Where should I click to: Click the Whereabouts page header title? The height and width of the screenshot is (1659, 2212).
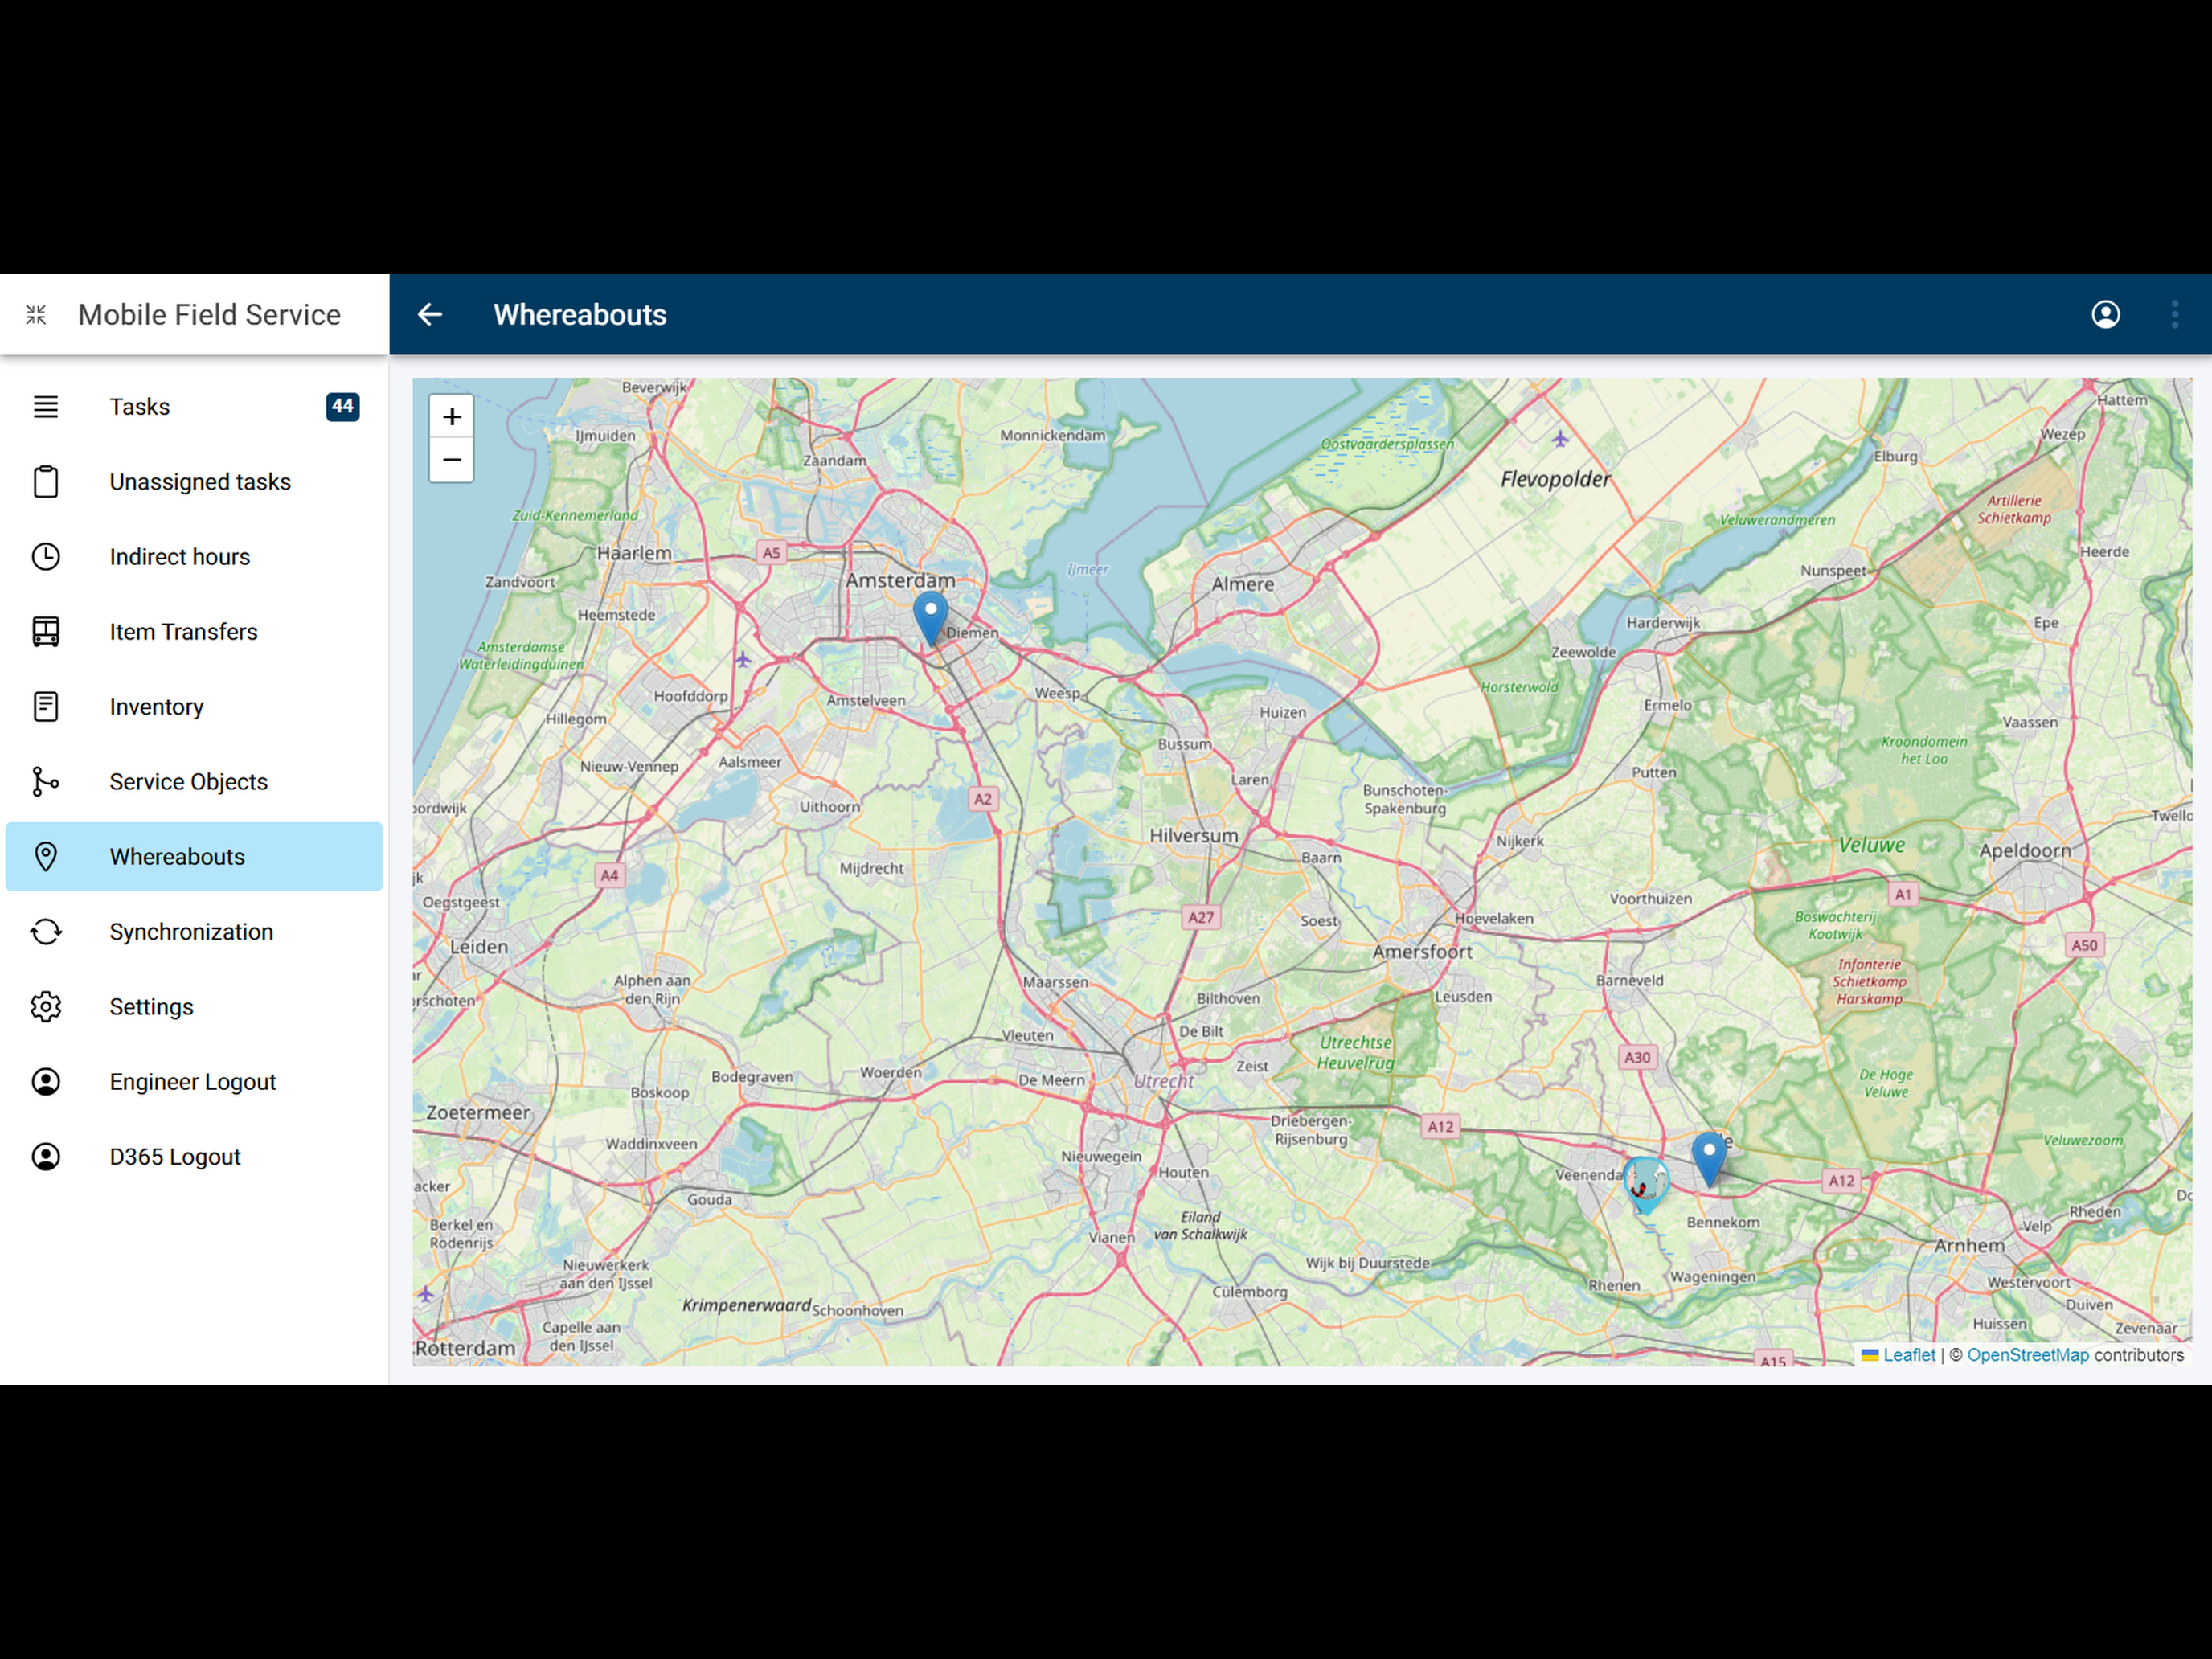[580, 315]
